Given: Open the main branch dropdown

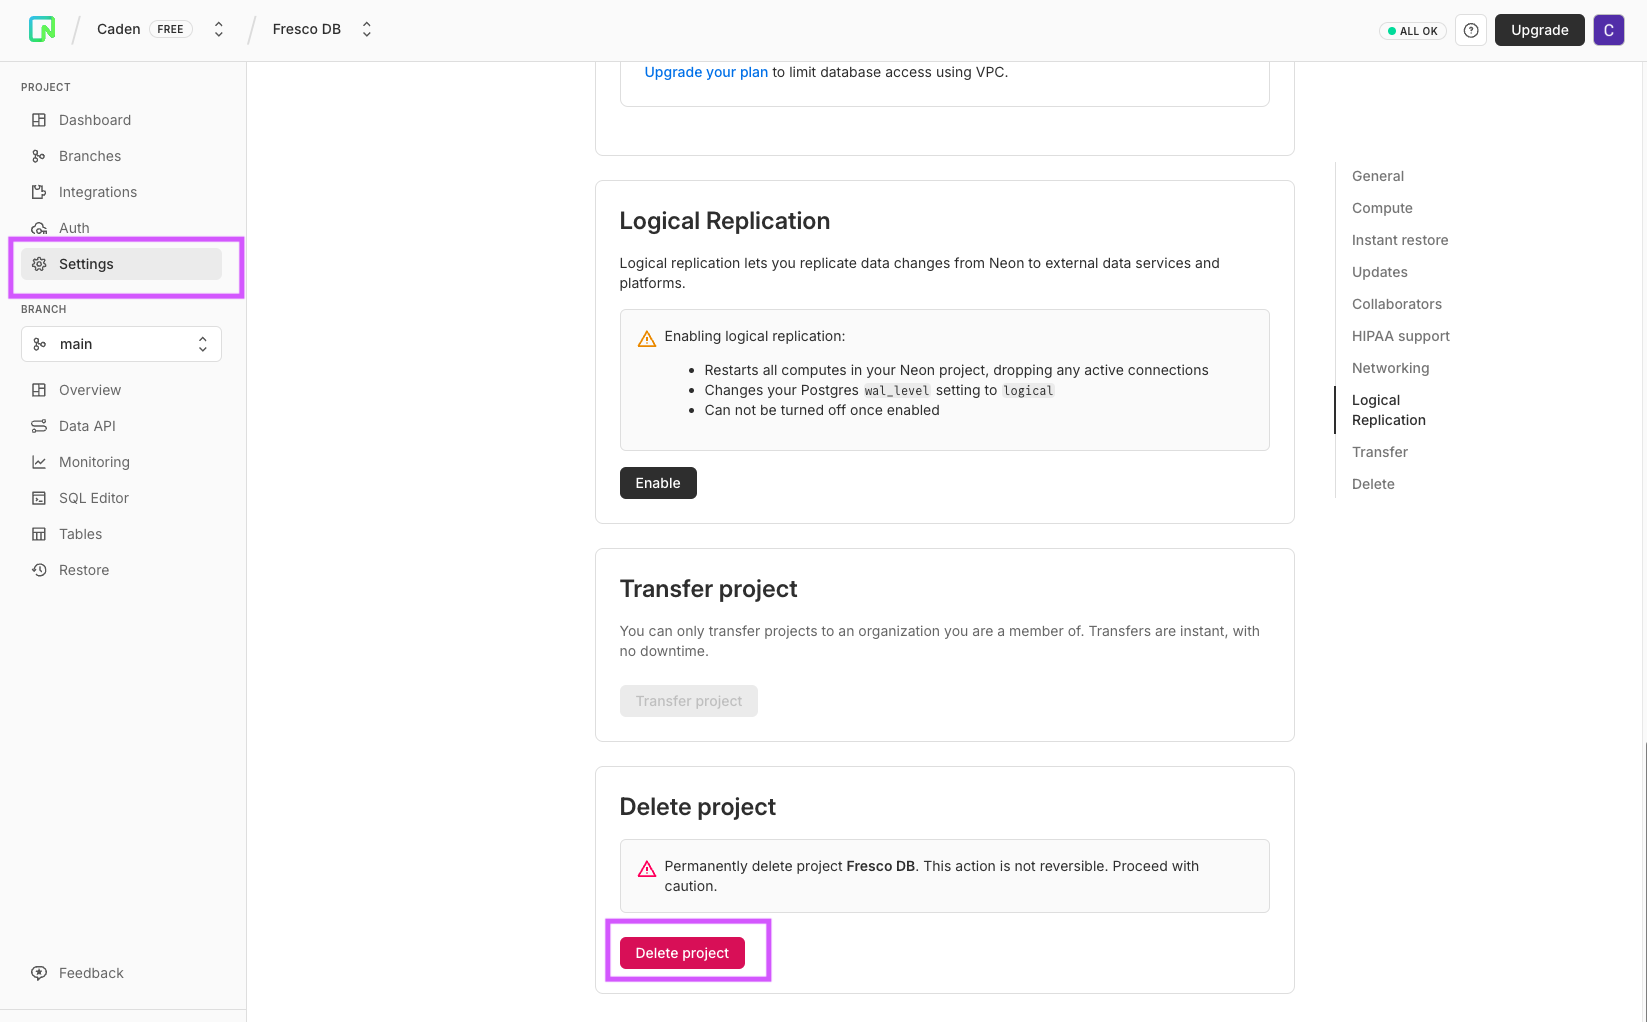Looking at the screenshot, I should click(121, 344).
